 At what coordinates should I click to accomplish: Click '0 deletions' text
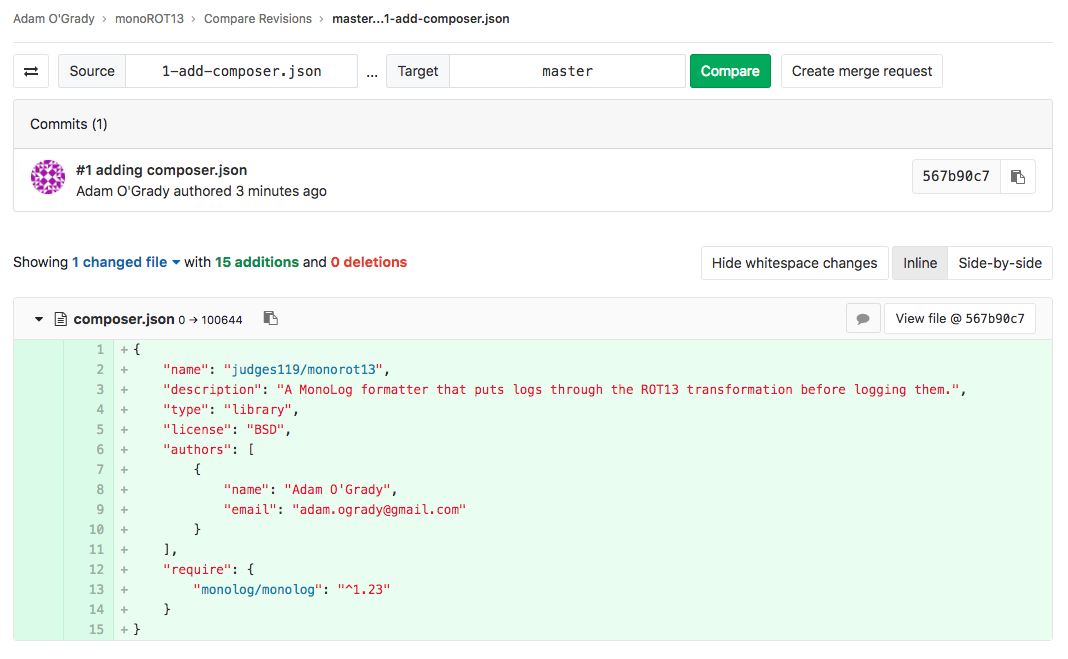click(x=368, y=262)
